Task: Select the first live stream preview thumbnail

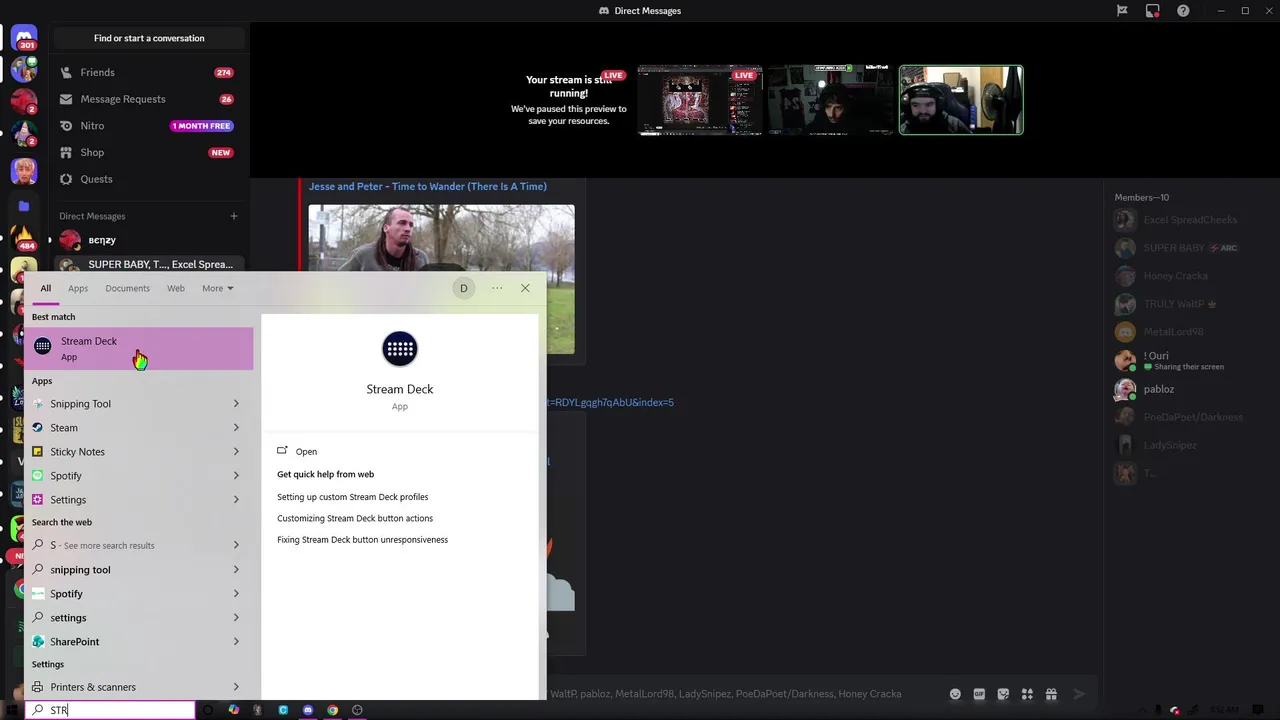Action: [700, 100]
